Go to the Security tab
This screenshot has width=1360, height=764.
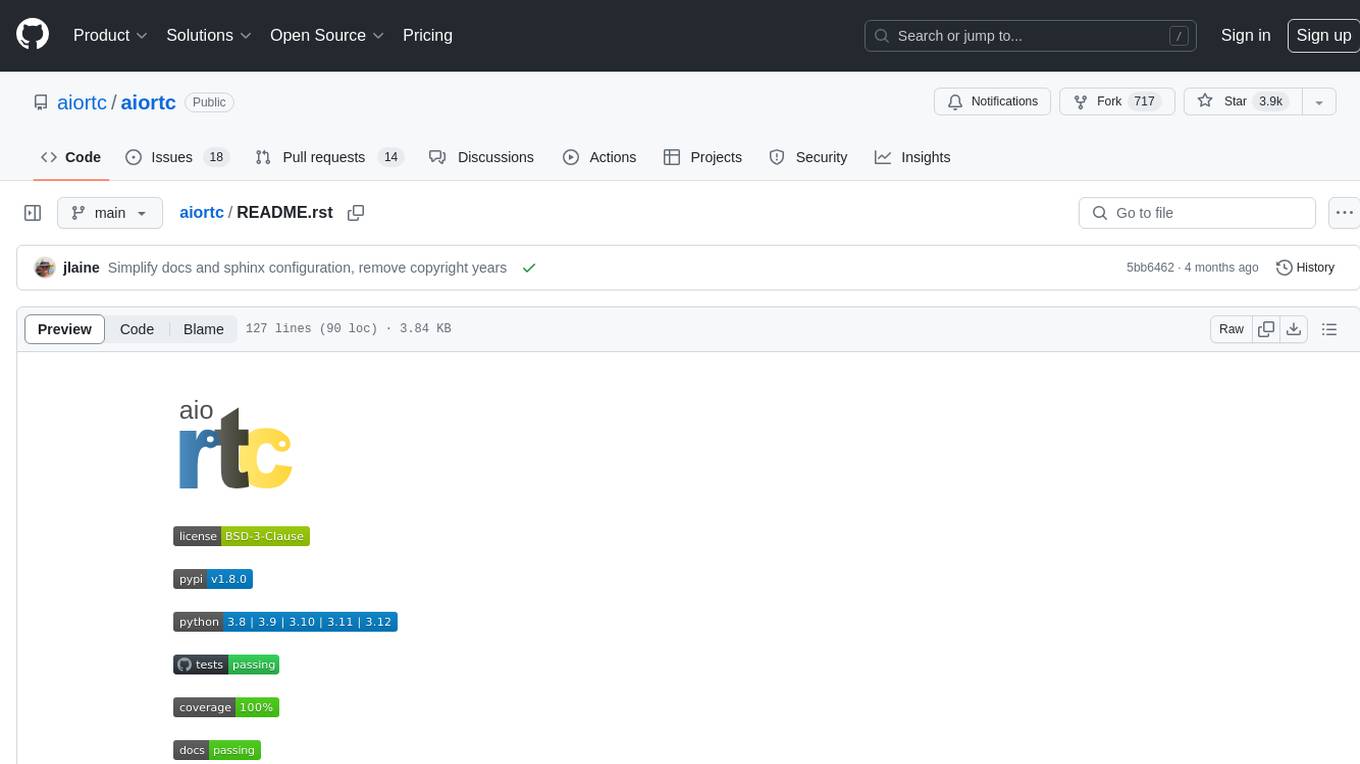[807, 157]
